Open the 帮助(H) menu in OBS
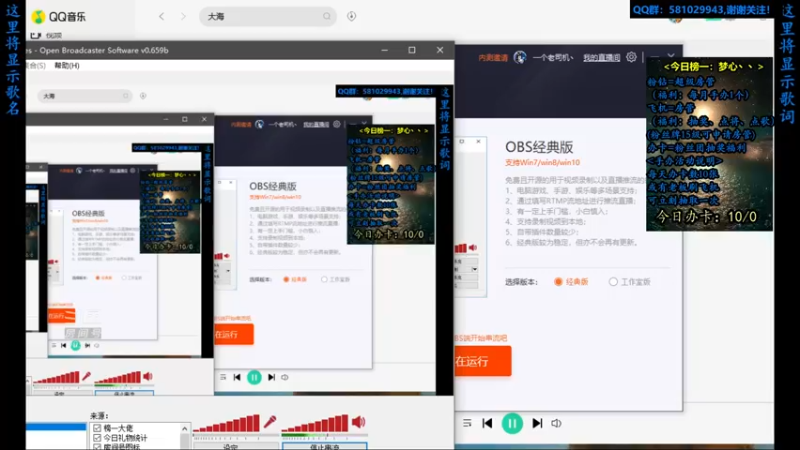 click(67, 65)
